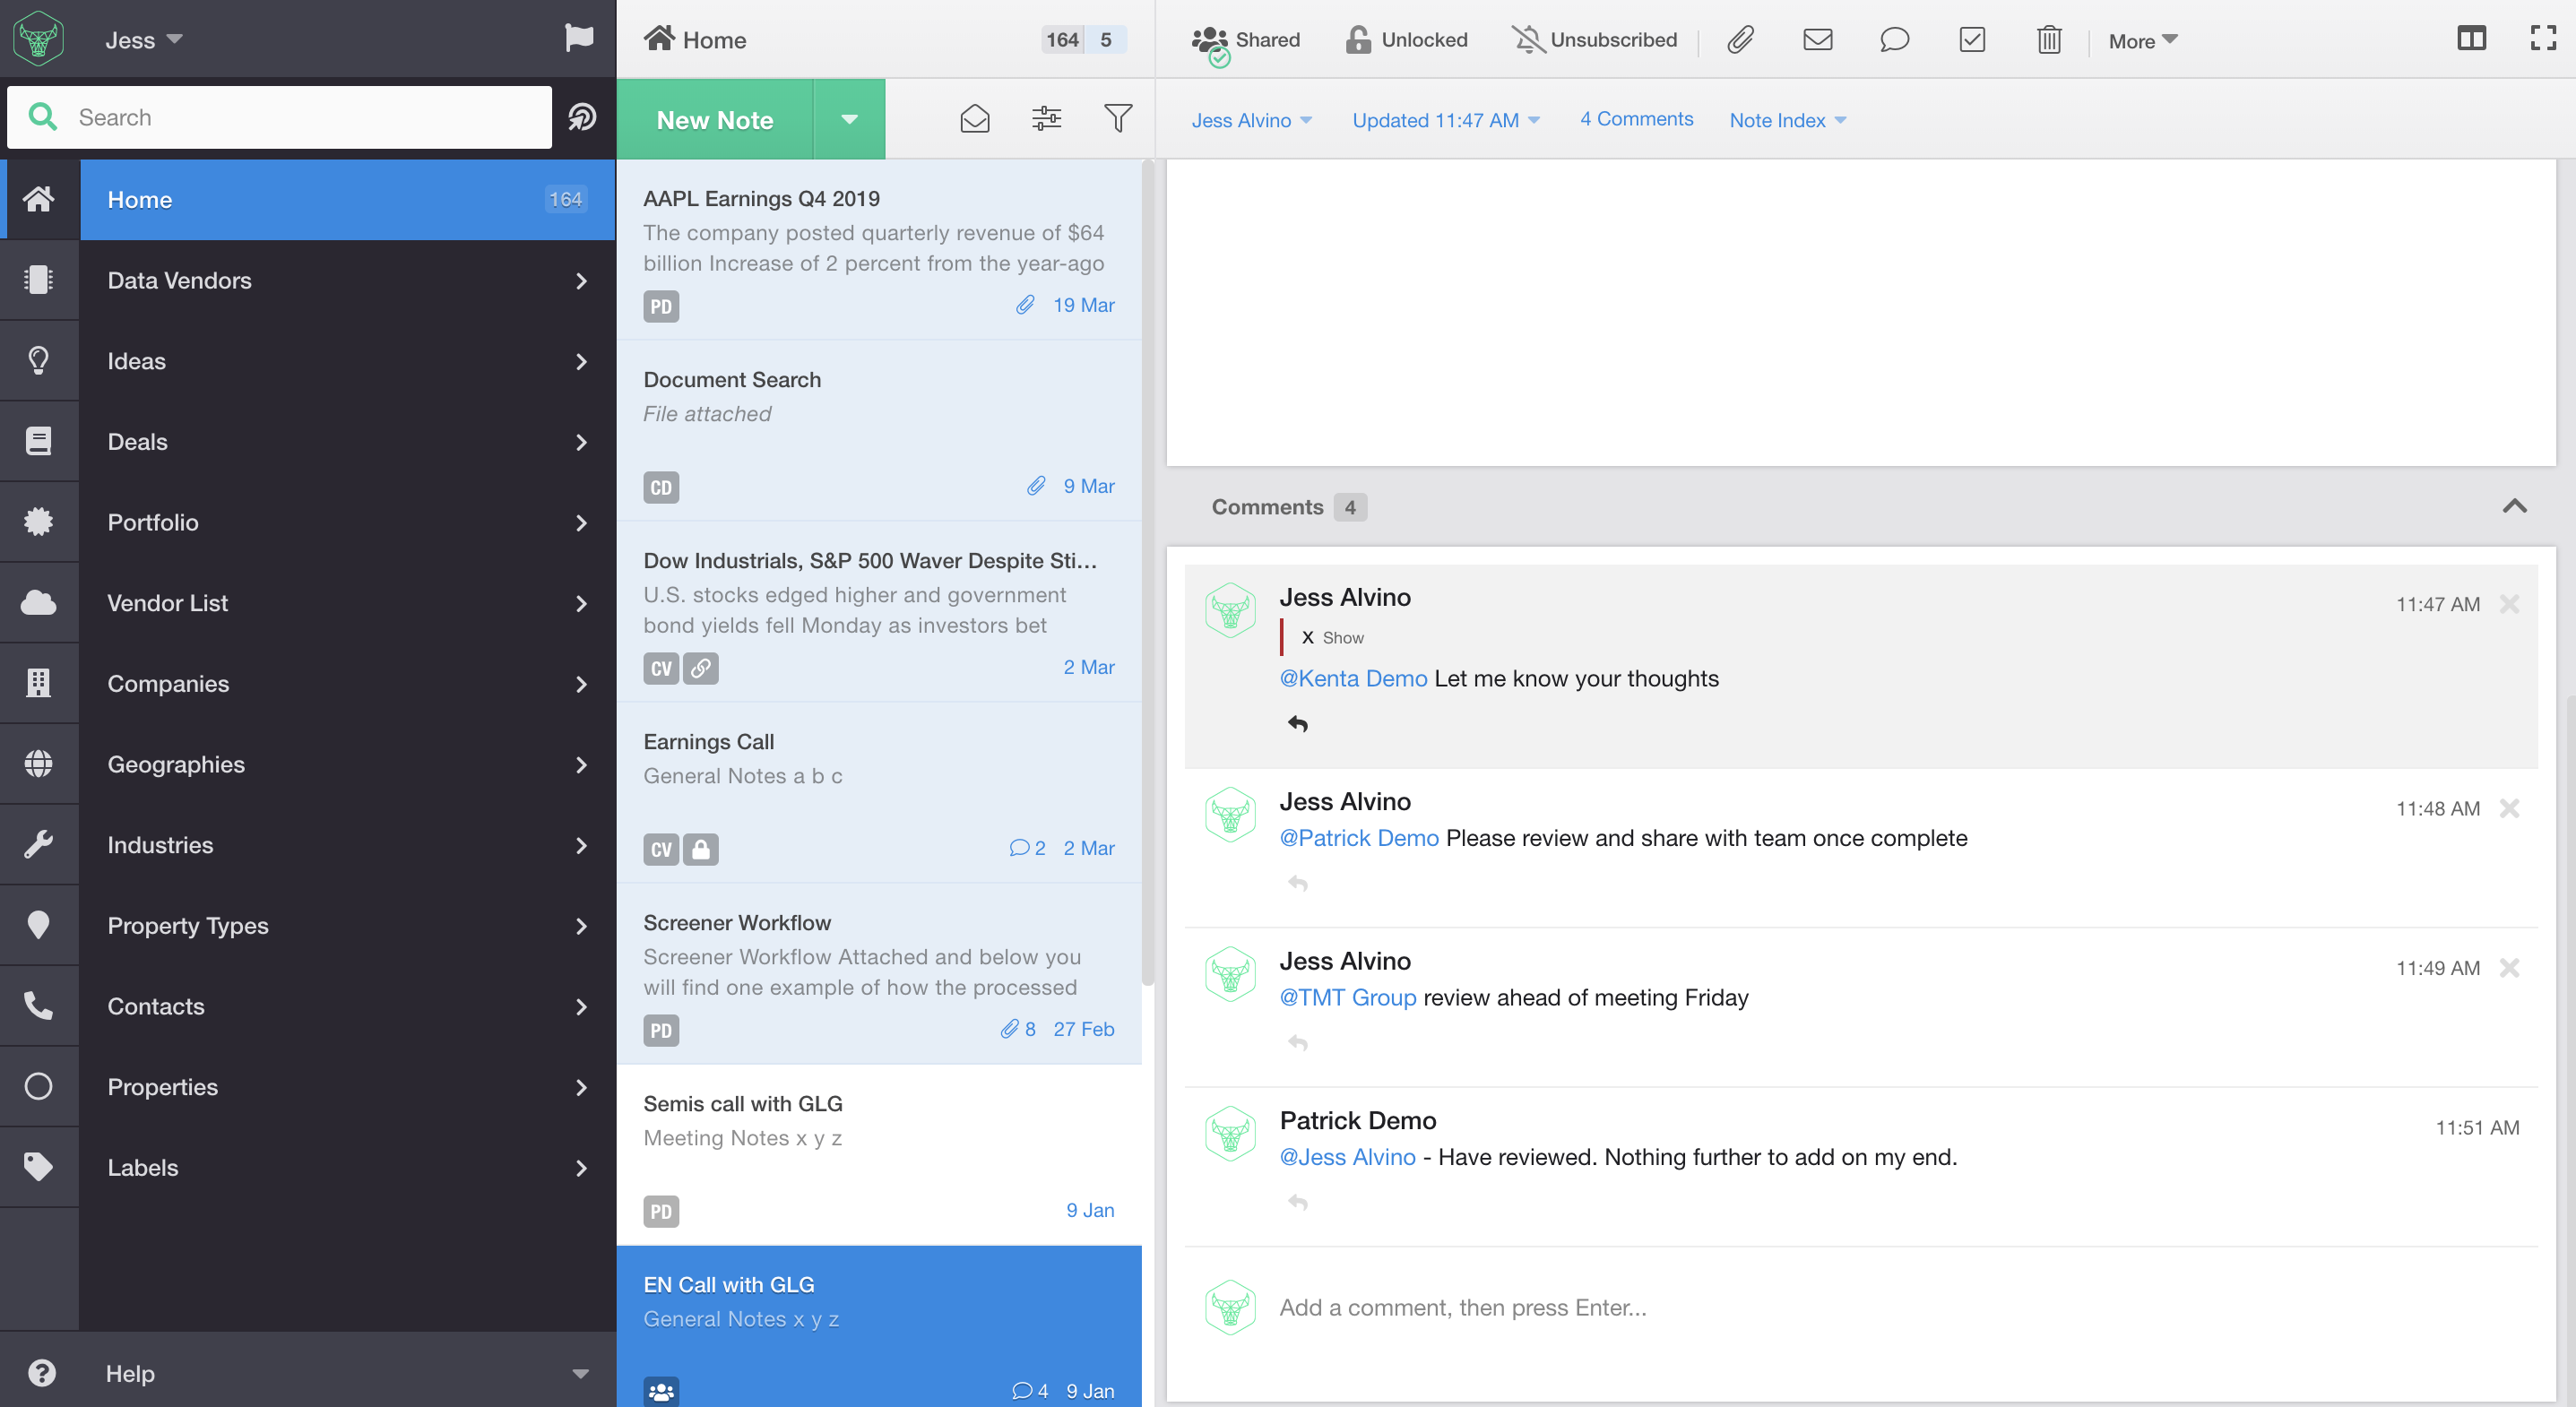Toggle the Shared status button
Image resolution: width=2576 pixels, height=1407 pixels.
pos(1246,40)
